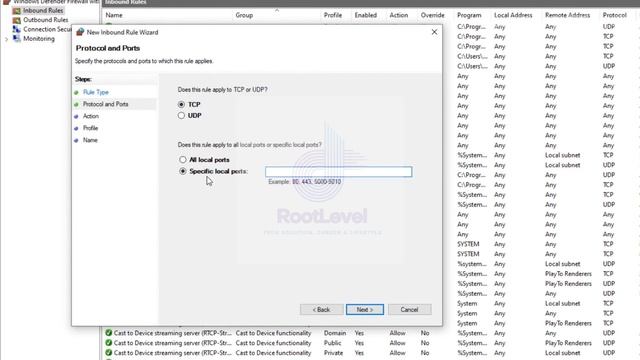Viewport: 640px width, 360px height.
Task: Sort rules by the Program column
Action: tap(469, 15)
